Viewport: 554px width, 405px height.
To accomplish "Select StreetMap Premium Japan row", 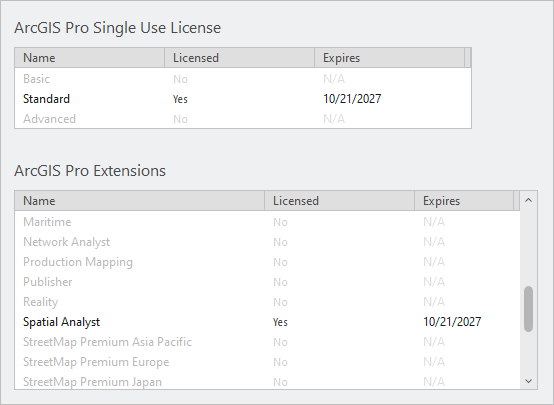I will point(267,382).
